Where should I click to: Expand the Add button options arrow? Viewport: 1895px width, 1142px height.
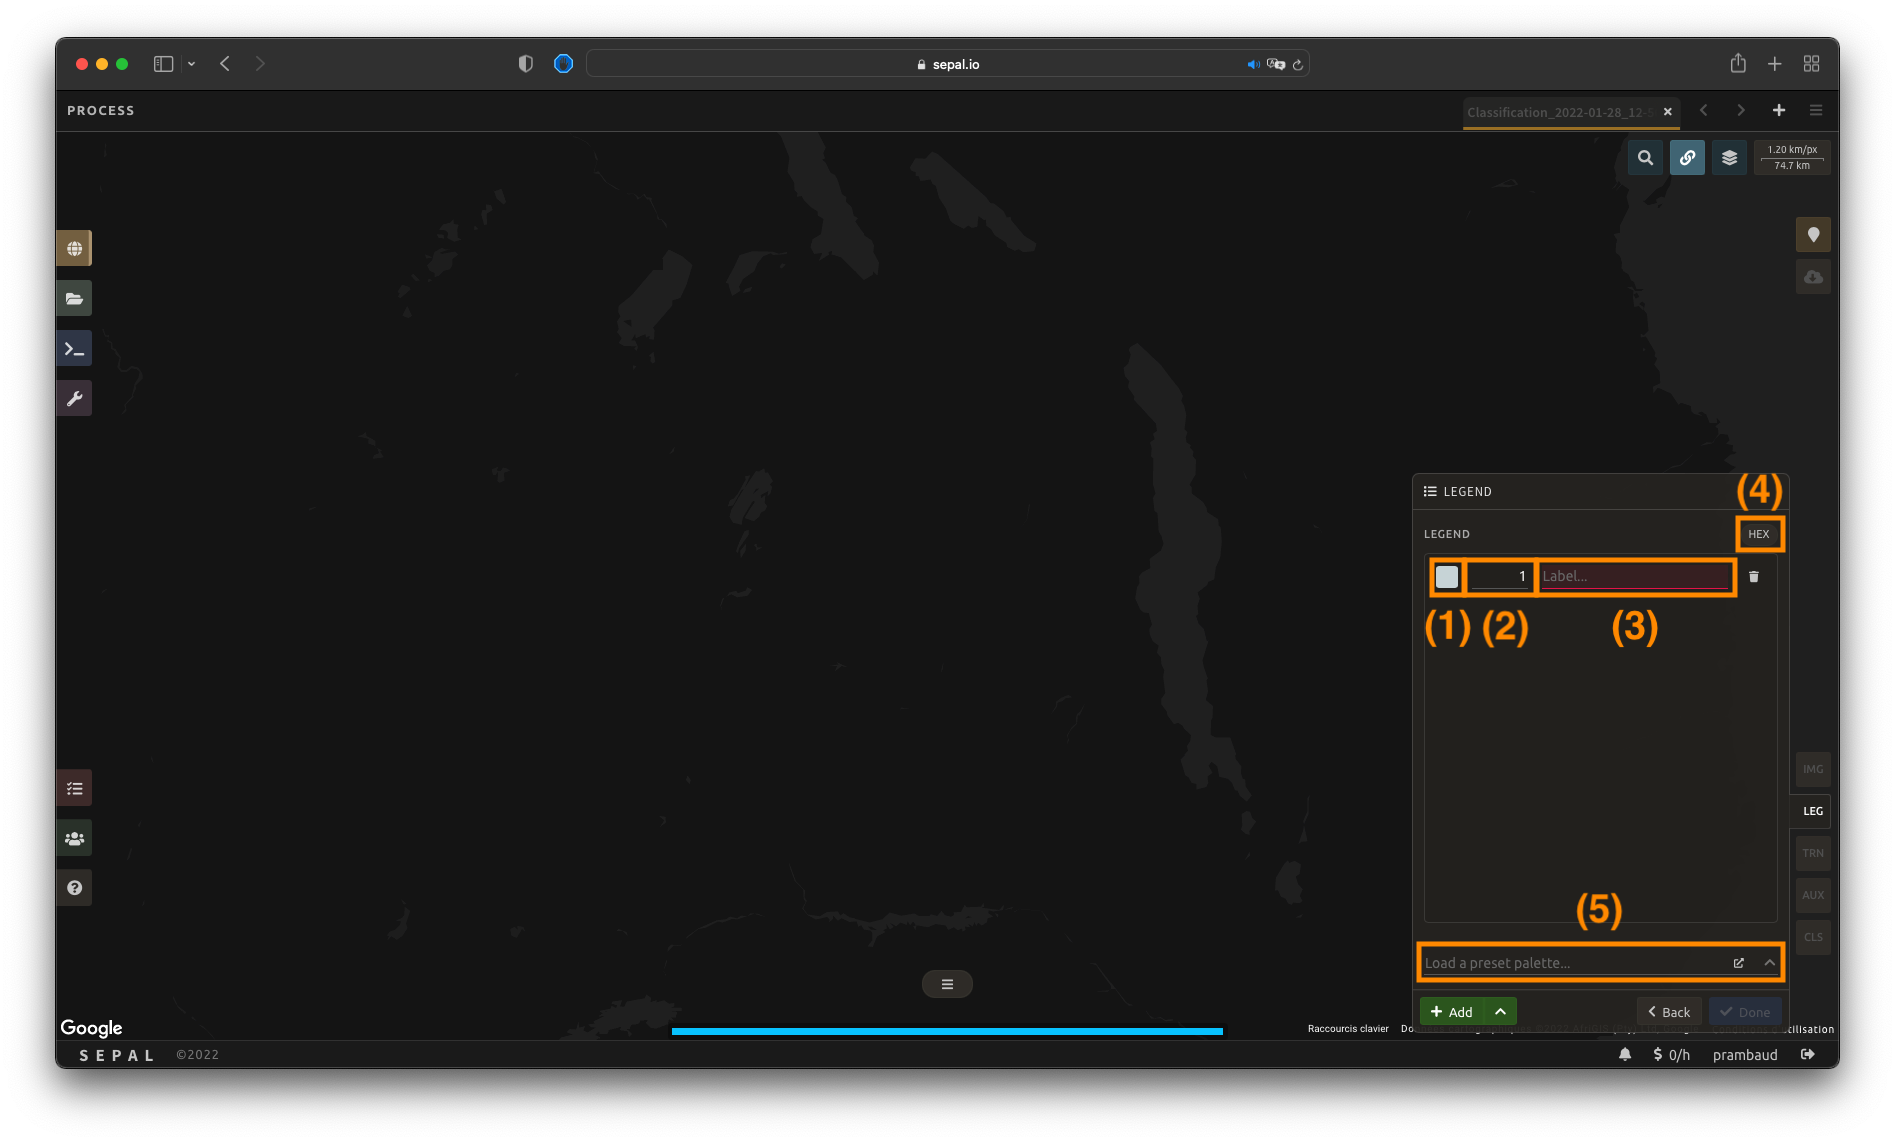[1500, 1012]
